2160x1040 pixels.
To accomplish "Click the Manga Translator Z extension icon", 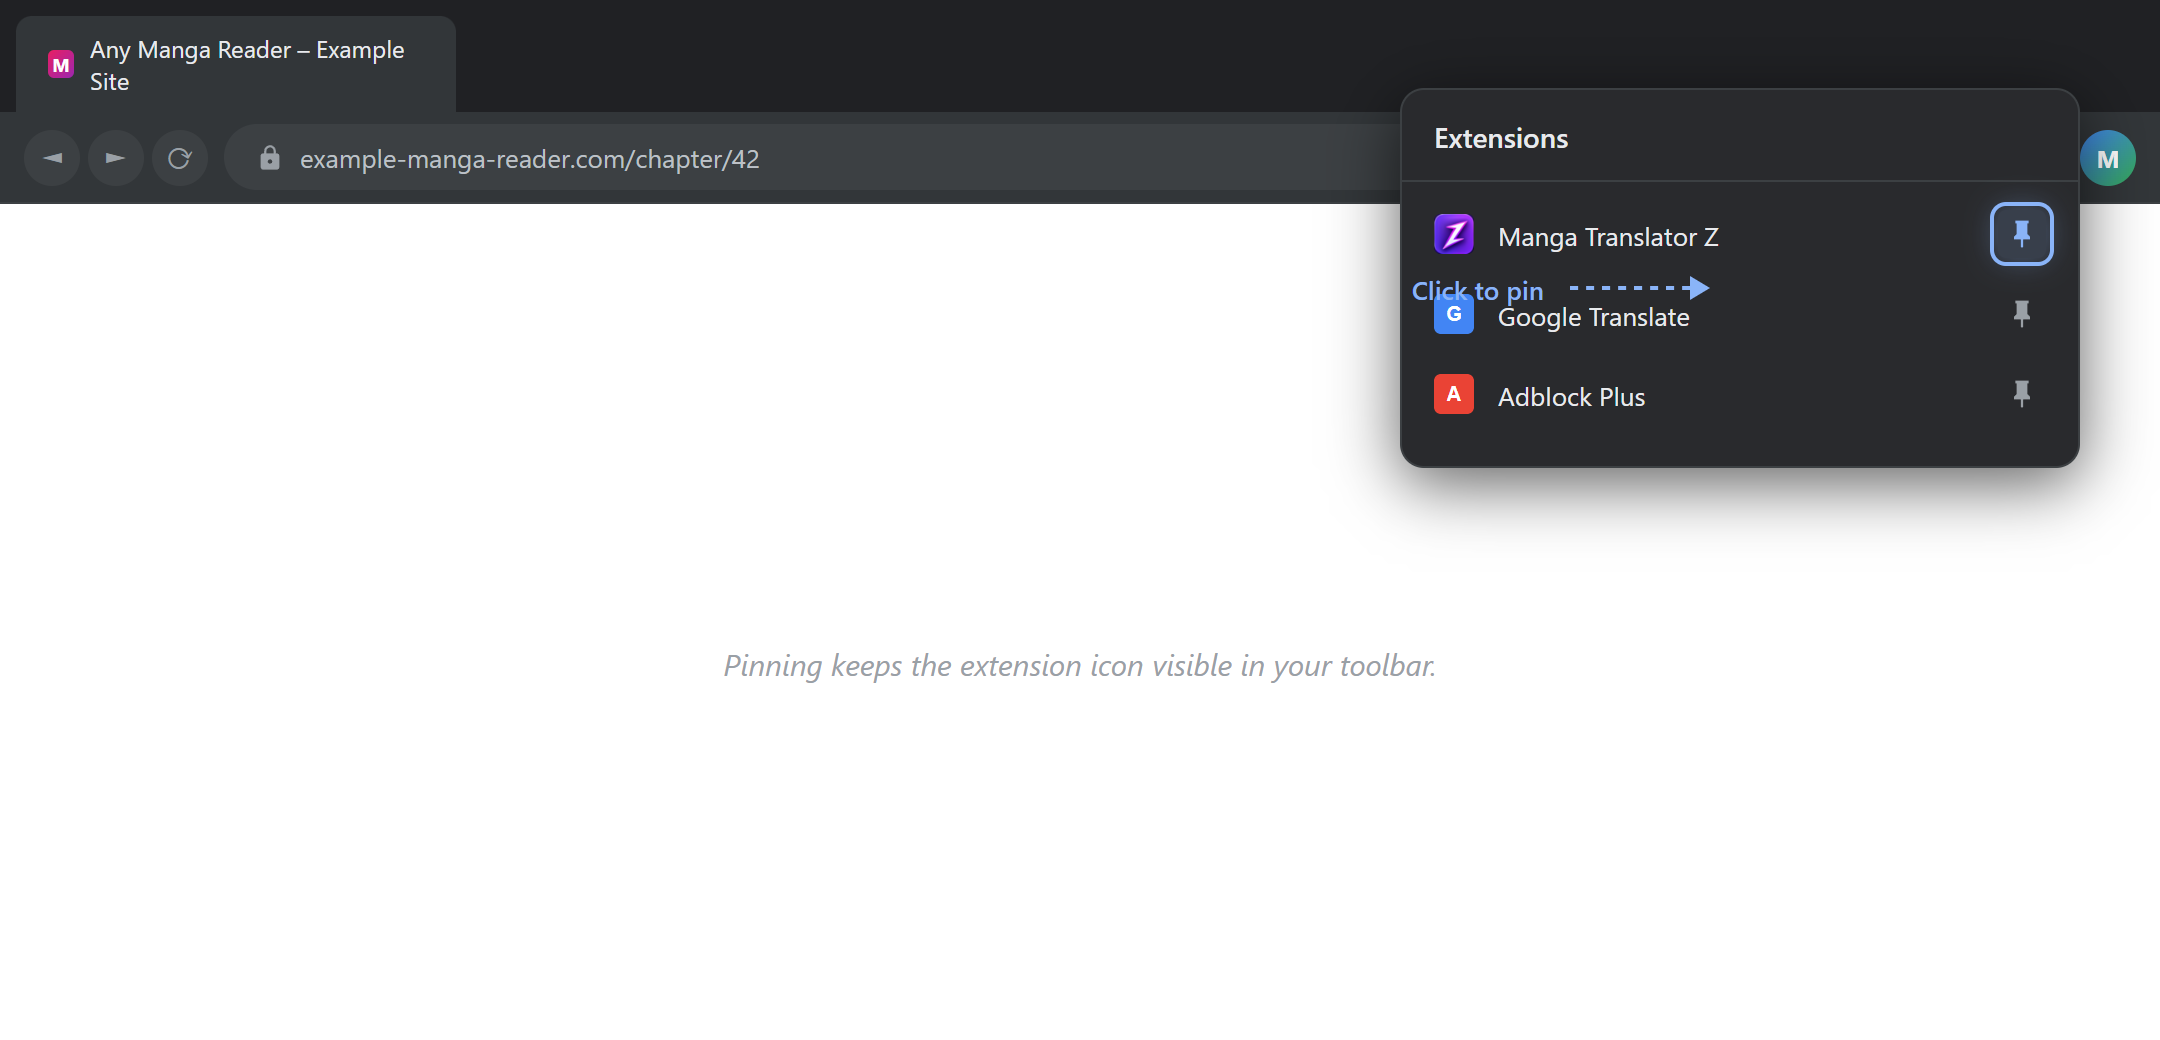I will click(x=1455, y=234).
